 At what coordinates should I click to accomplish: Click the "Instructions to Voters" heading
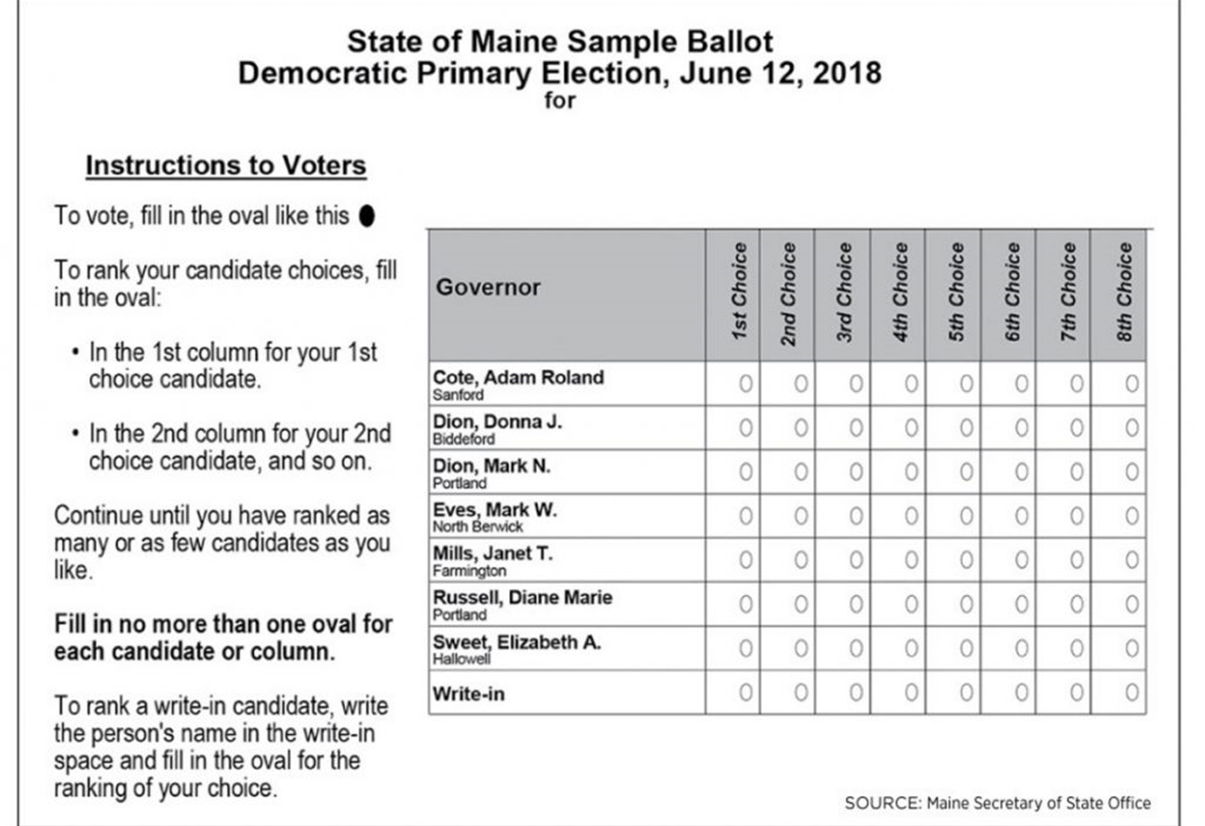pyautogui.click(x=226, y=166)
